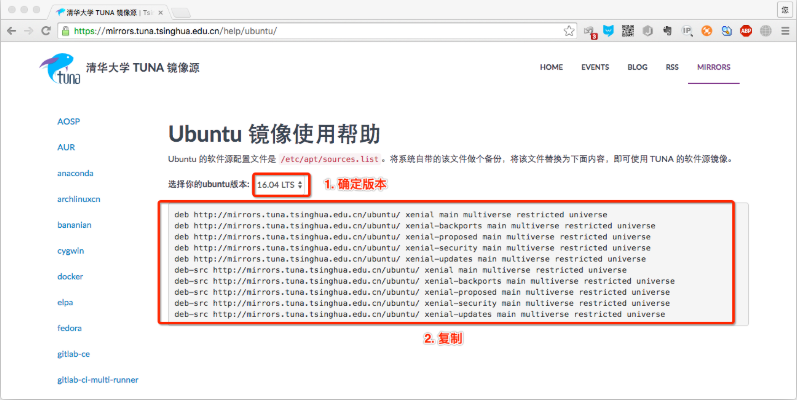
Task: Open the elpa help link
Action: pyautogui.click(x=65, y=302)
